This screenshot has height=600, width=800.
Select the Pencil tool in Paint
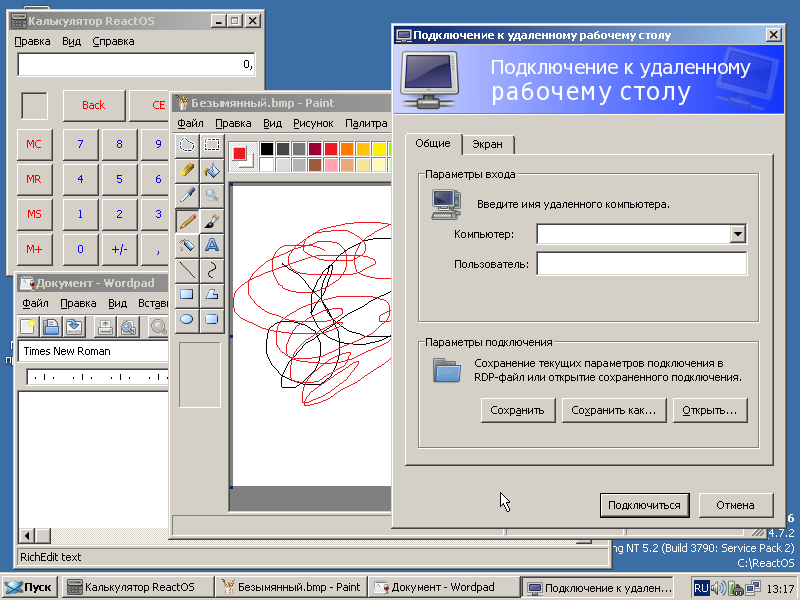[x=187, y=220]
